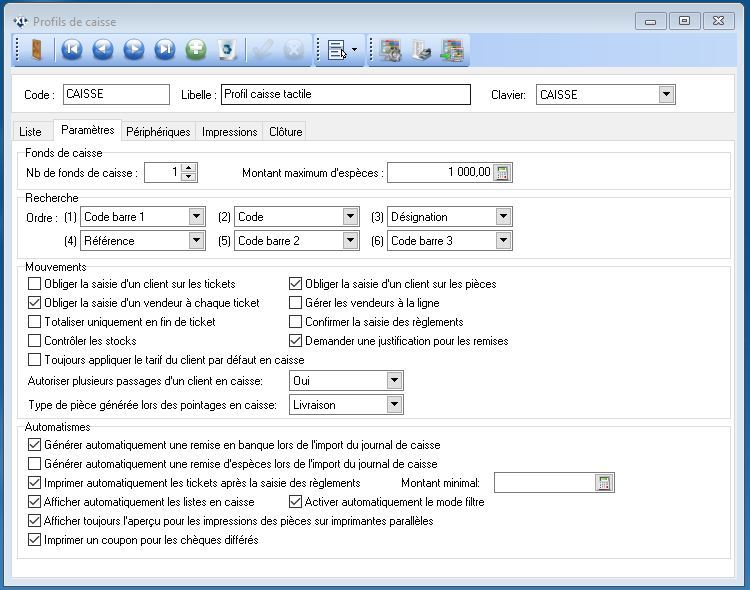Click the greyed cancel X icon

(x=294, y=49)
